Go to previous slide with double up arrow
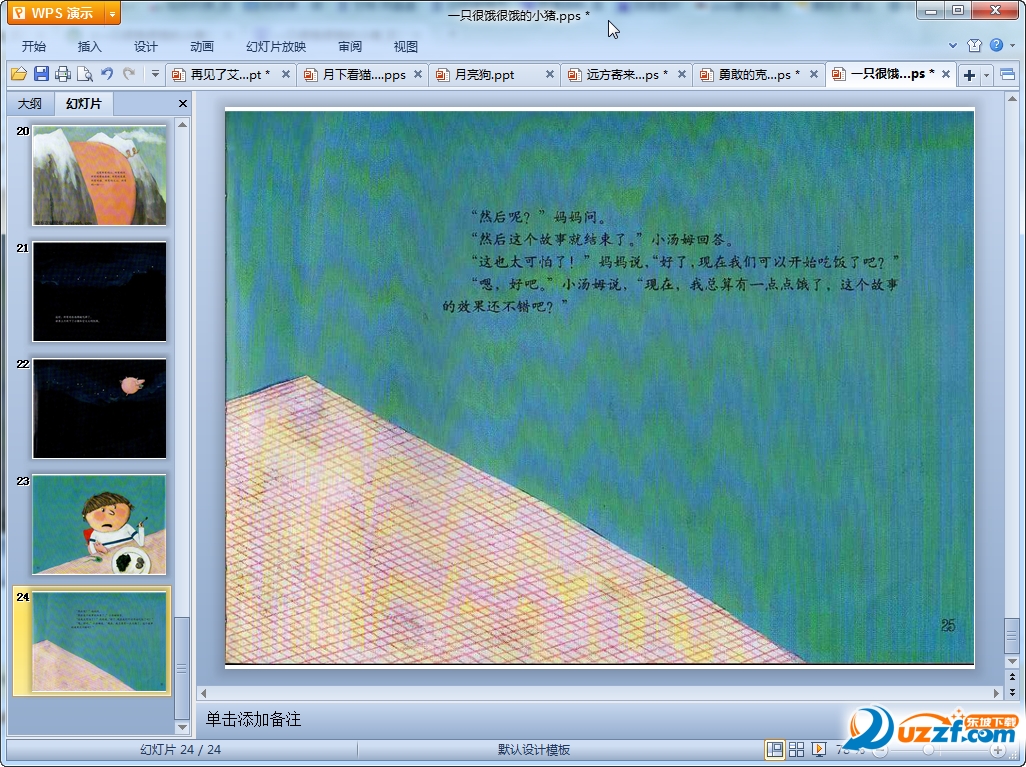Screen dimensions: 1026x767 point(1012,677)
